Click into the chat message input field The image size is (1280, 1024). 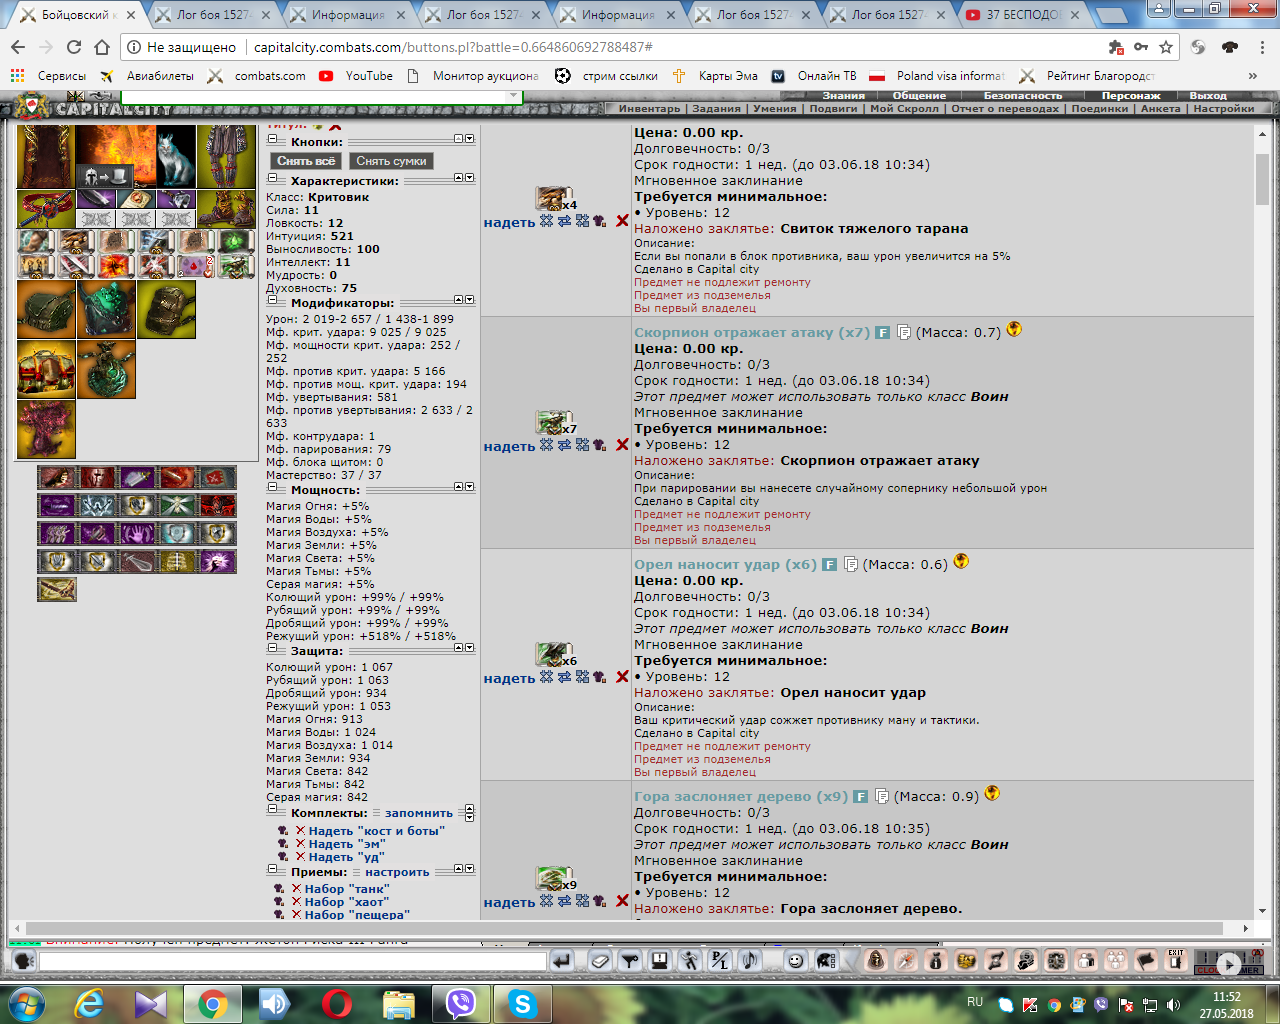tap(292, 961)
